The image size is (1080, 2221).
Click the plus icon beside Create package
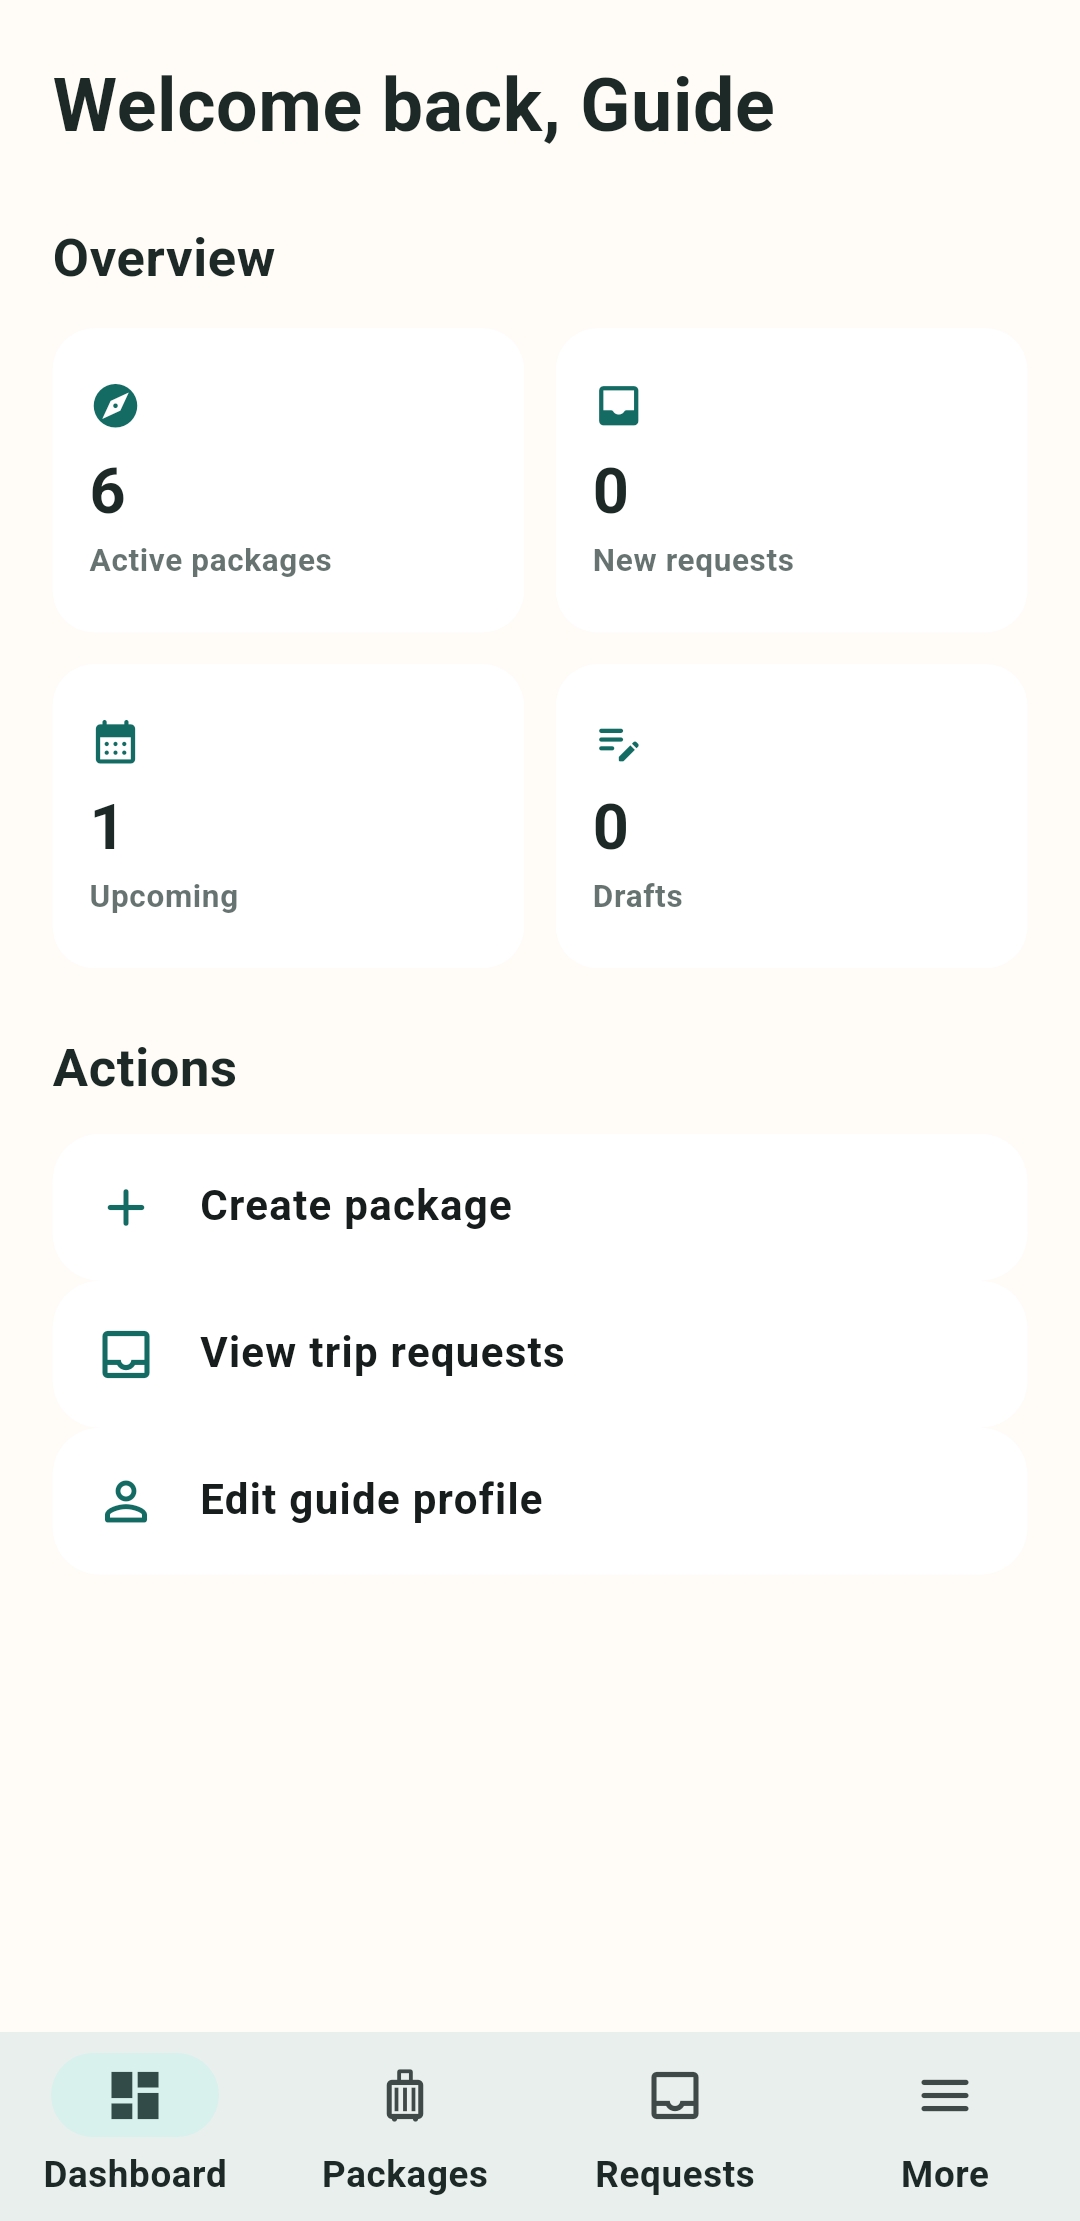click(126, 1207)
